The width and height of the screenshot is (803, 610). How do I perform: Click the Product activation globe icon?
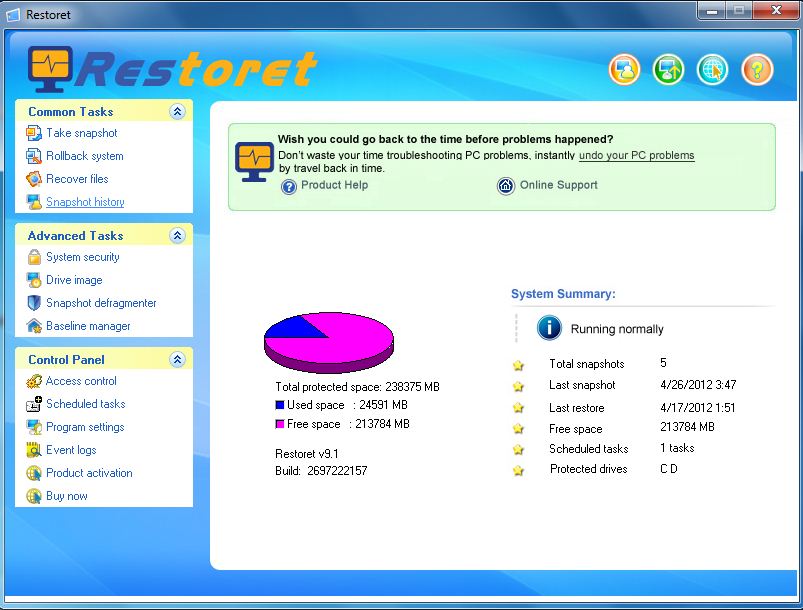(x=34, y=473)
